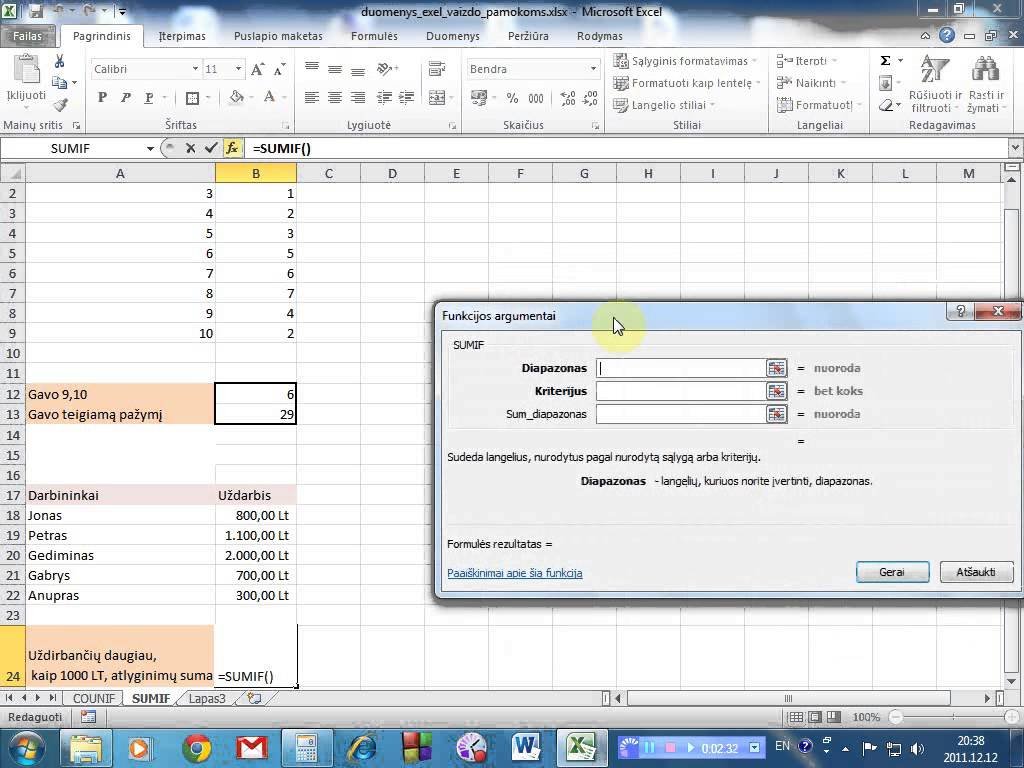Screen dimensions: 1024x768
Task: Click the Insert Function fx button
Action: 232,148
